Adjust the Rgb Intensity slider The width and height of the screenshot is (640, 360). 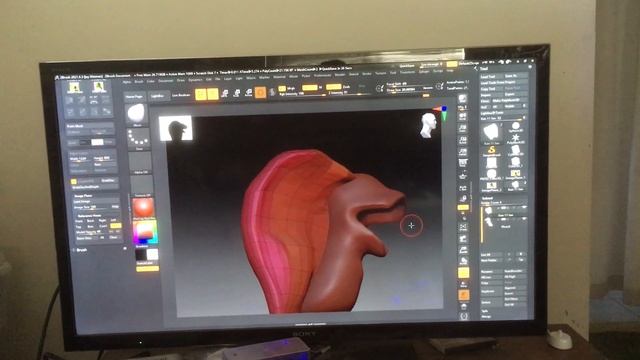(x=302, y=94)
